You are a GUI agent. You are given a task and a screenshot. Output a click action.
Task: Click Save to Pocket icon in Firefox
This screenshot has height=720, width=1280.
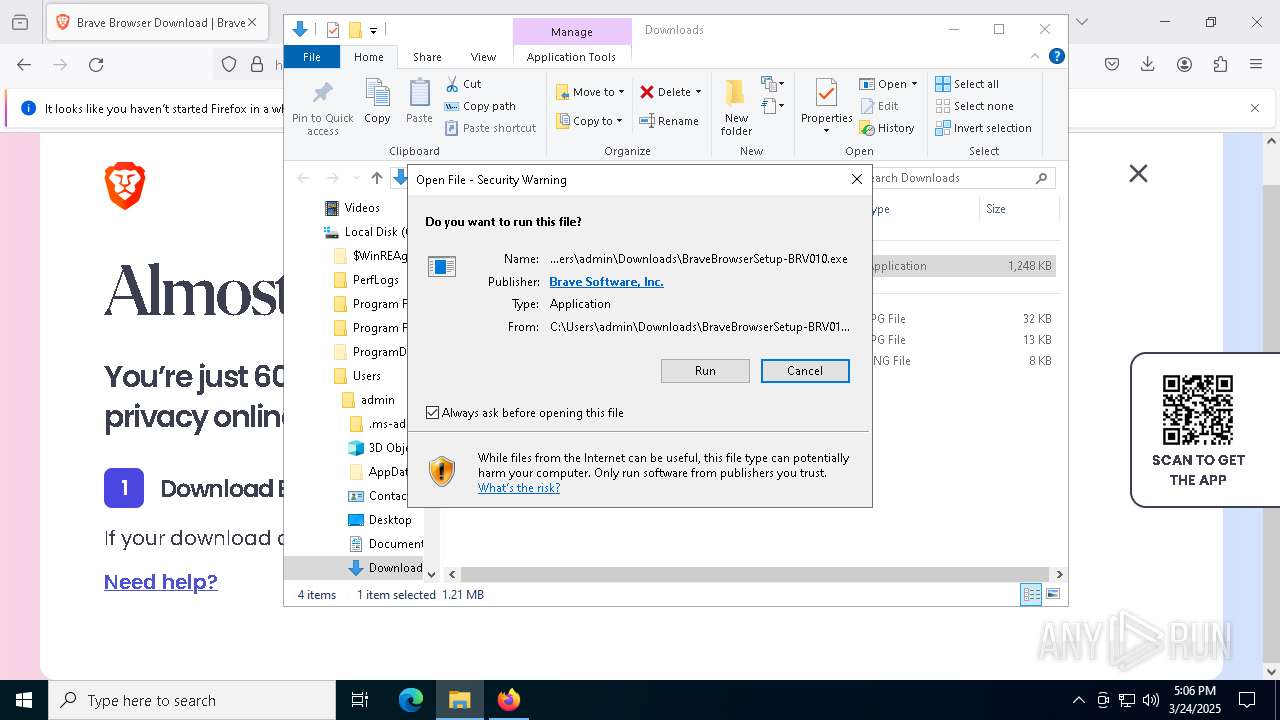point(1112,64)
